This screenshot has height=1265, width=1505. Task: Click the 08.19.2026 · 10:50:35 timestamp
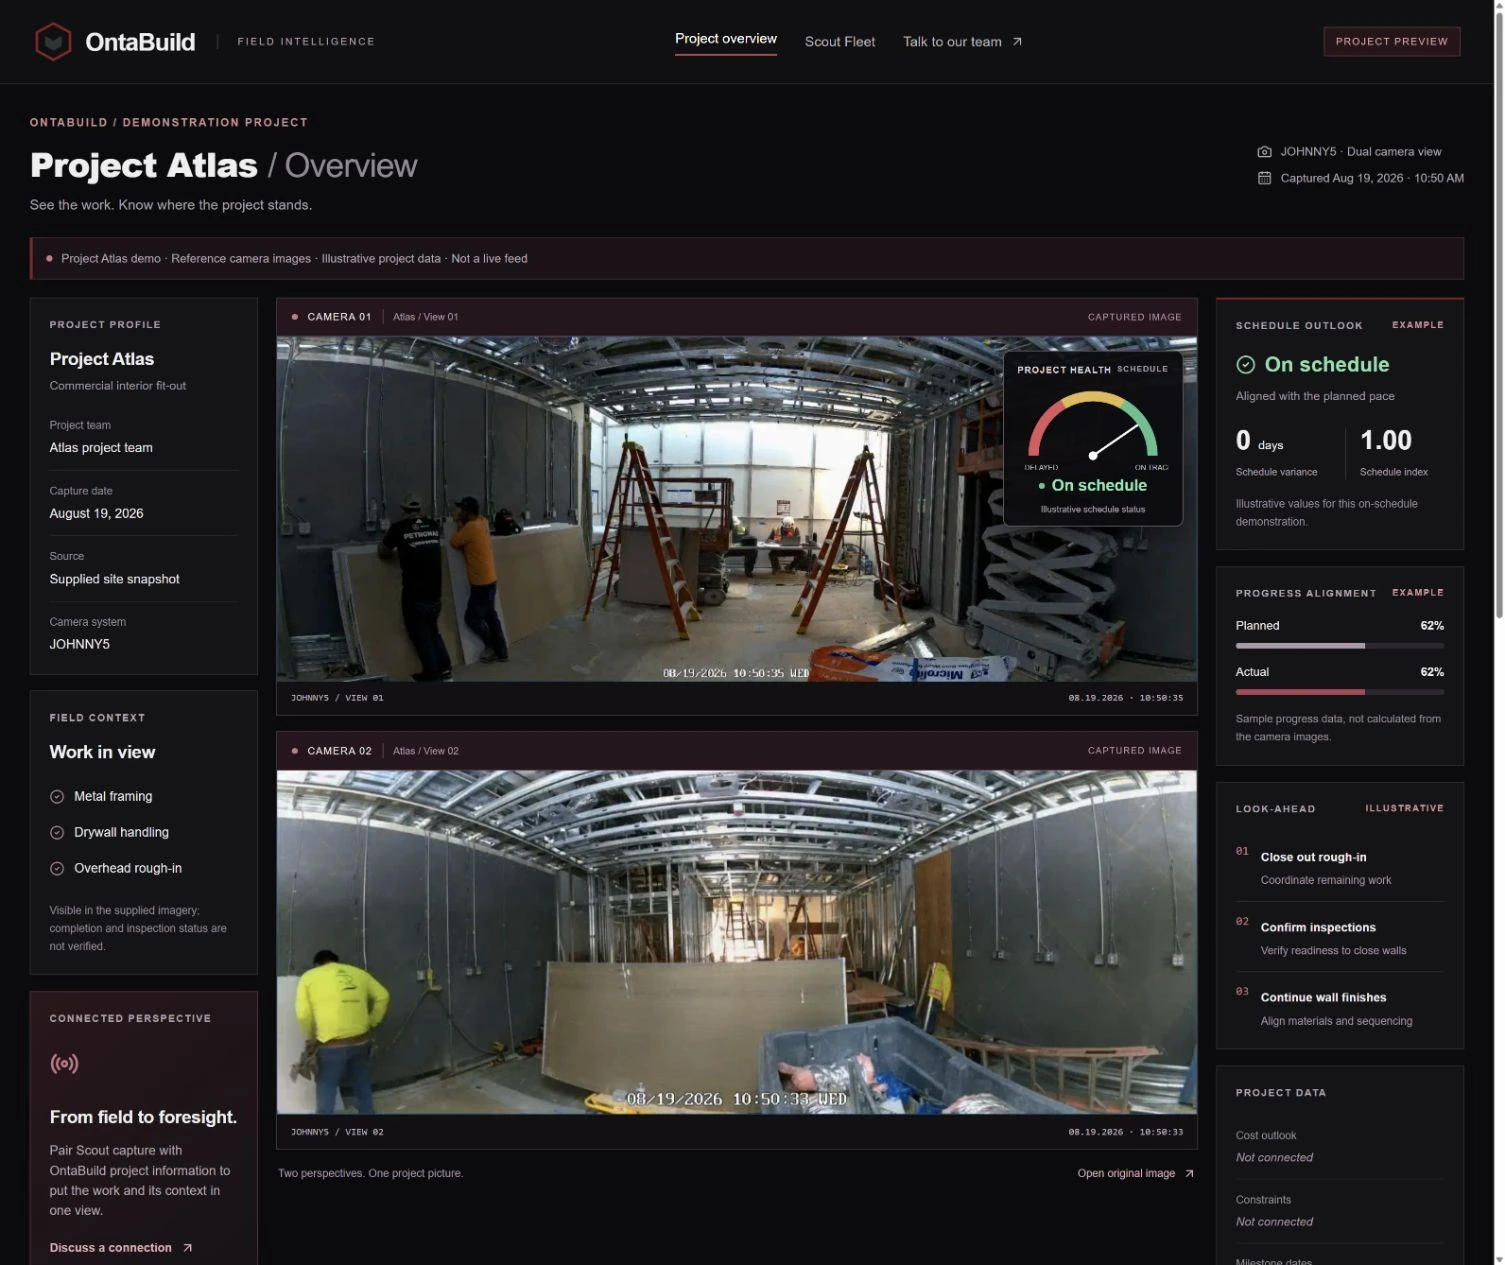1126,698
